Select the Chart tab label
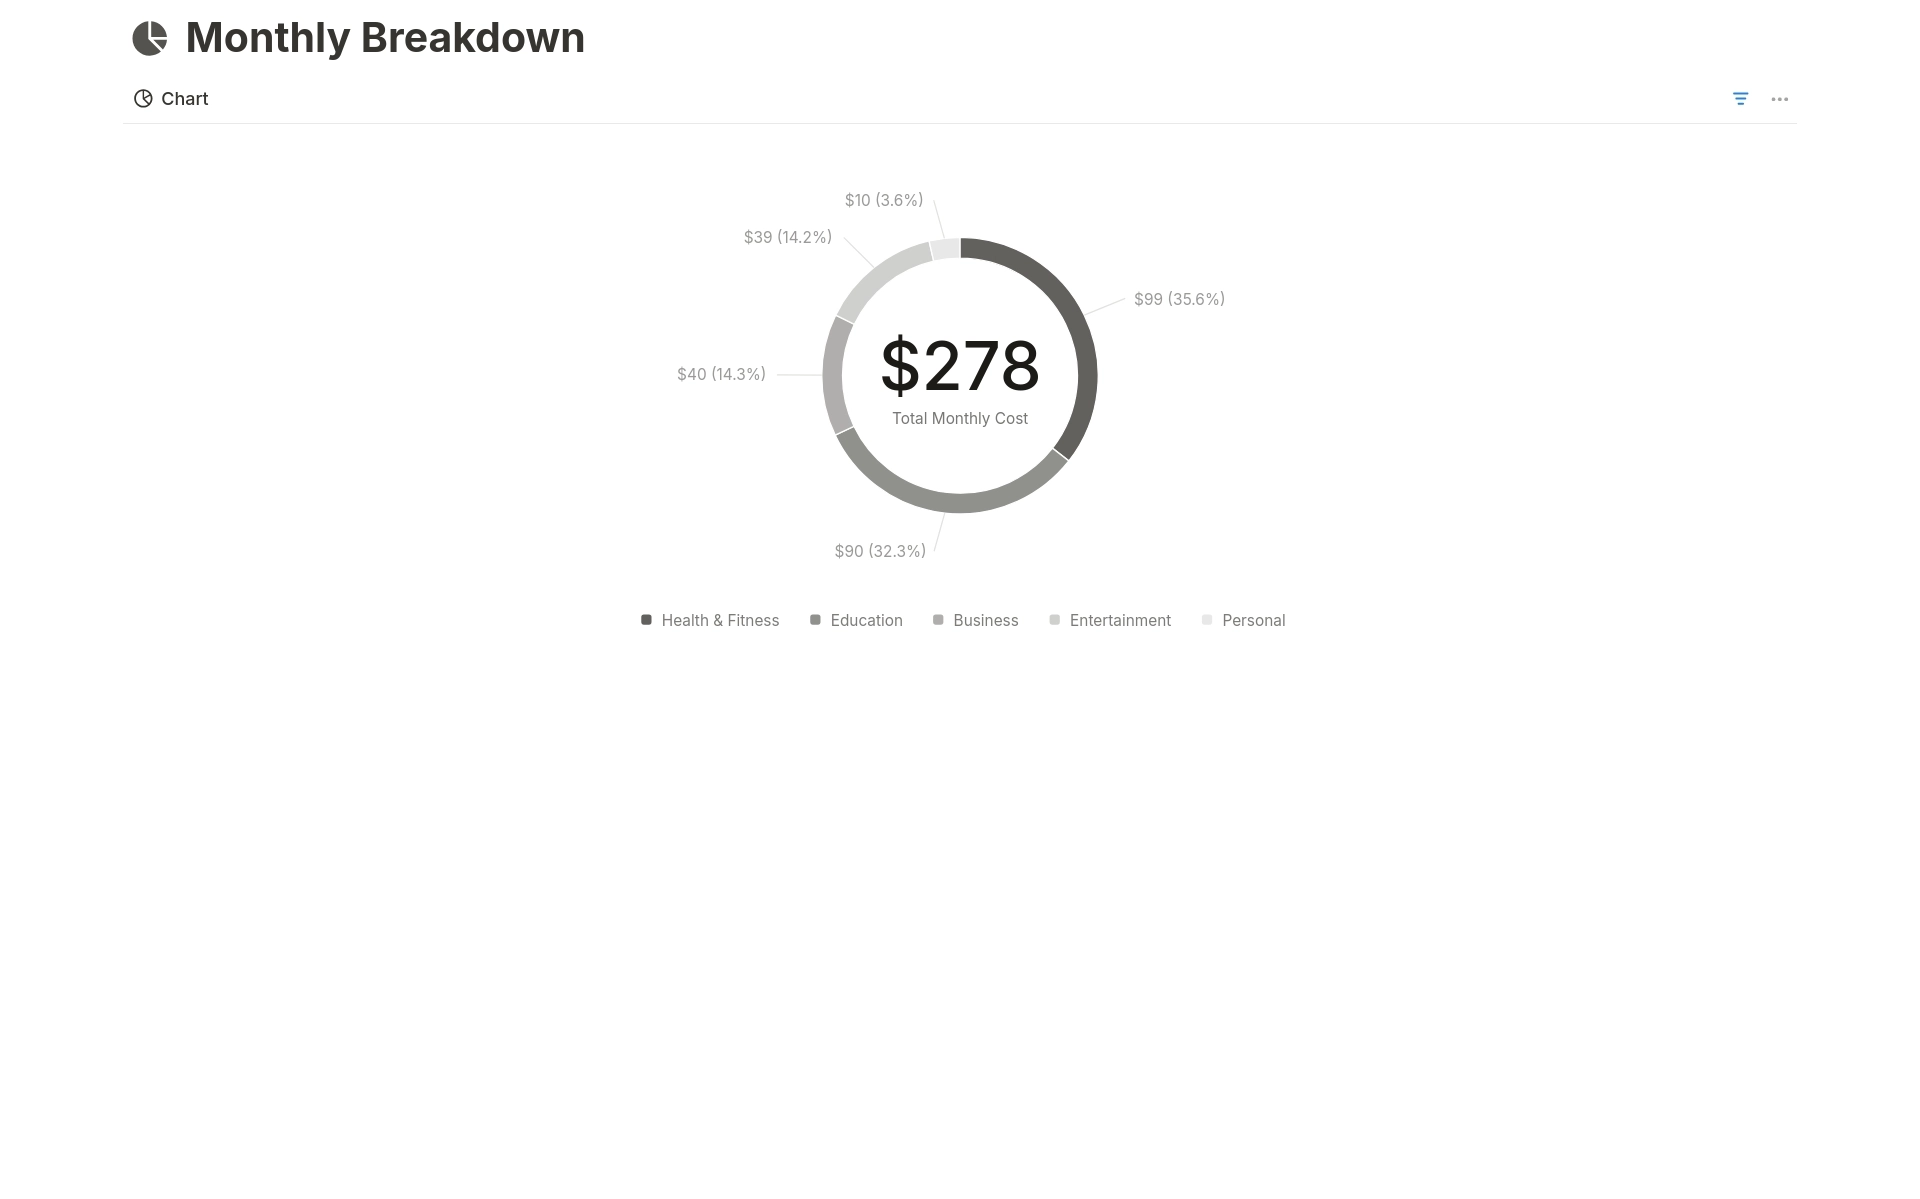This screenshot has height=1199, width=1920. click(185, 98)
